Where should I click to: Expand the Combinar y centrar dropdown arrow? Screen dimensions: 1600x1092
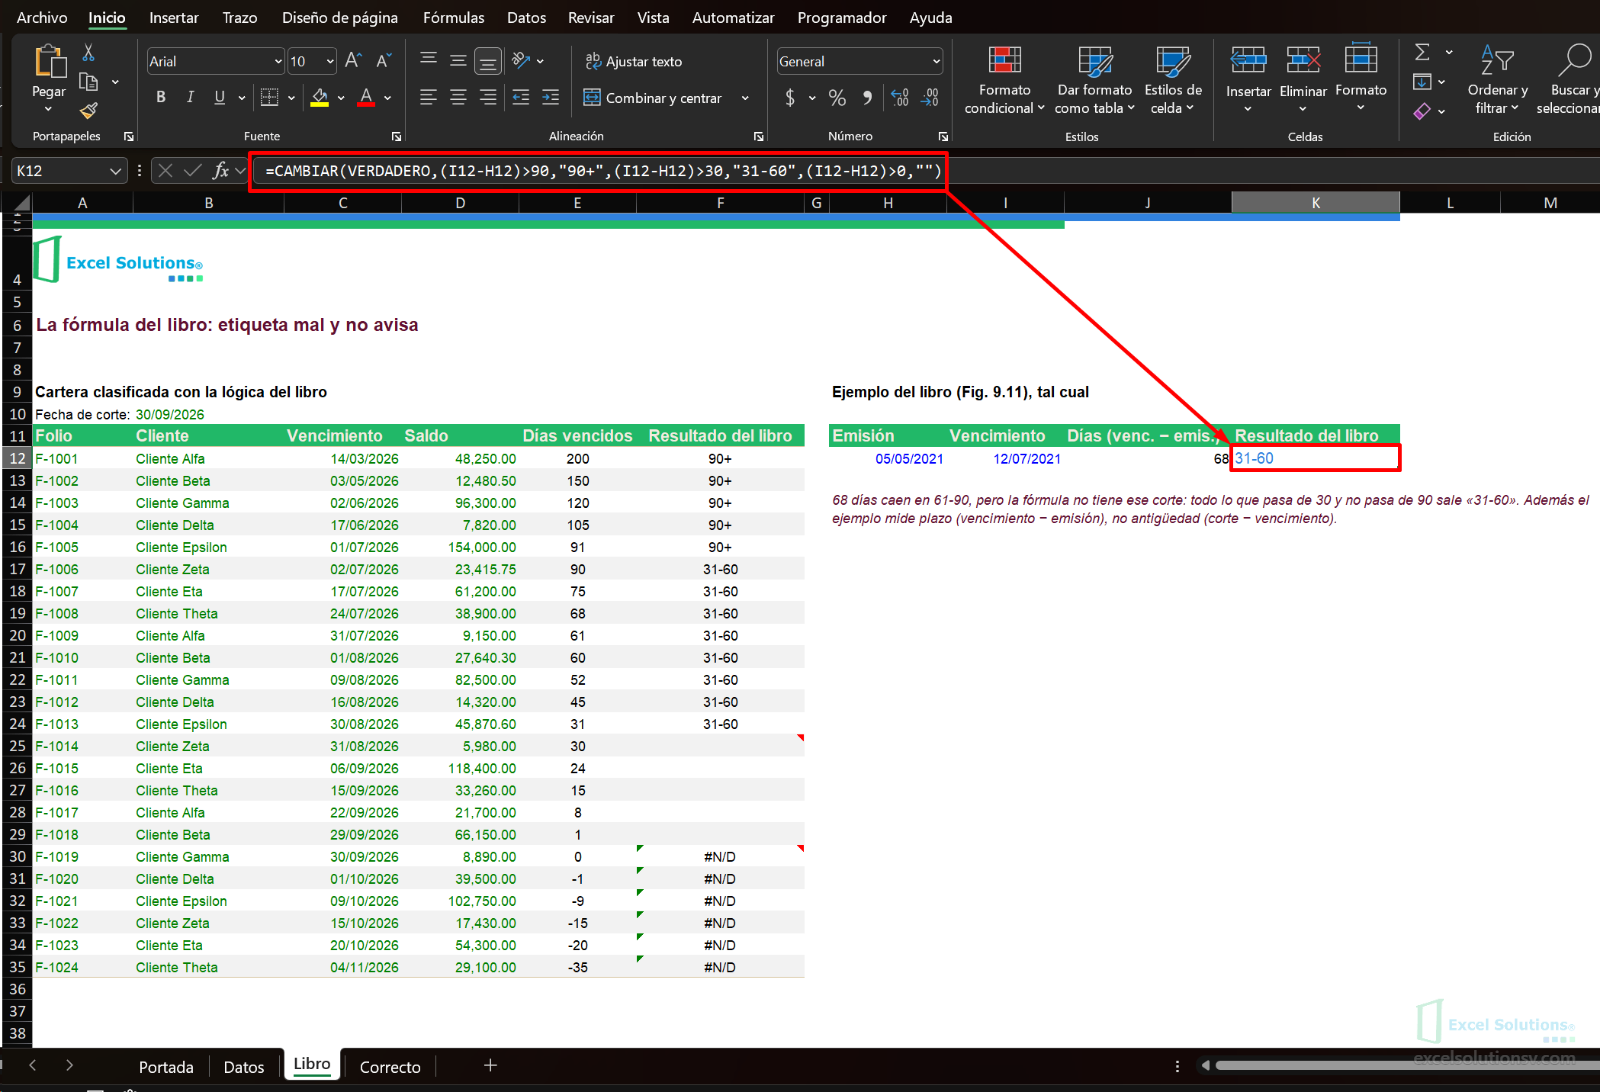(745, 98)
